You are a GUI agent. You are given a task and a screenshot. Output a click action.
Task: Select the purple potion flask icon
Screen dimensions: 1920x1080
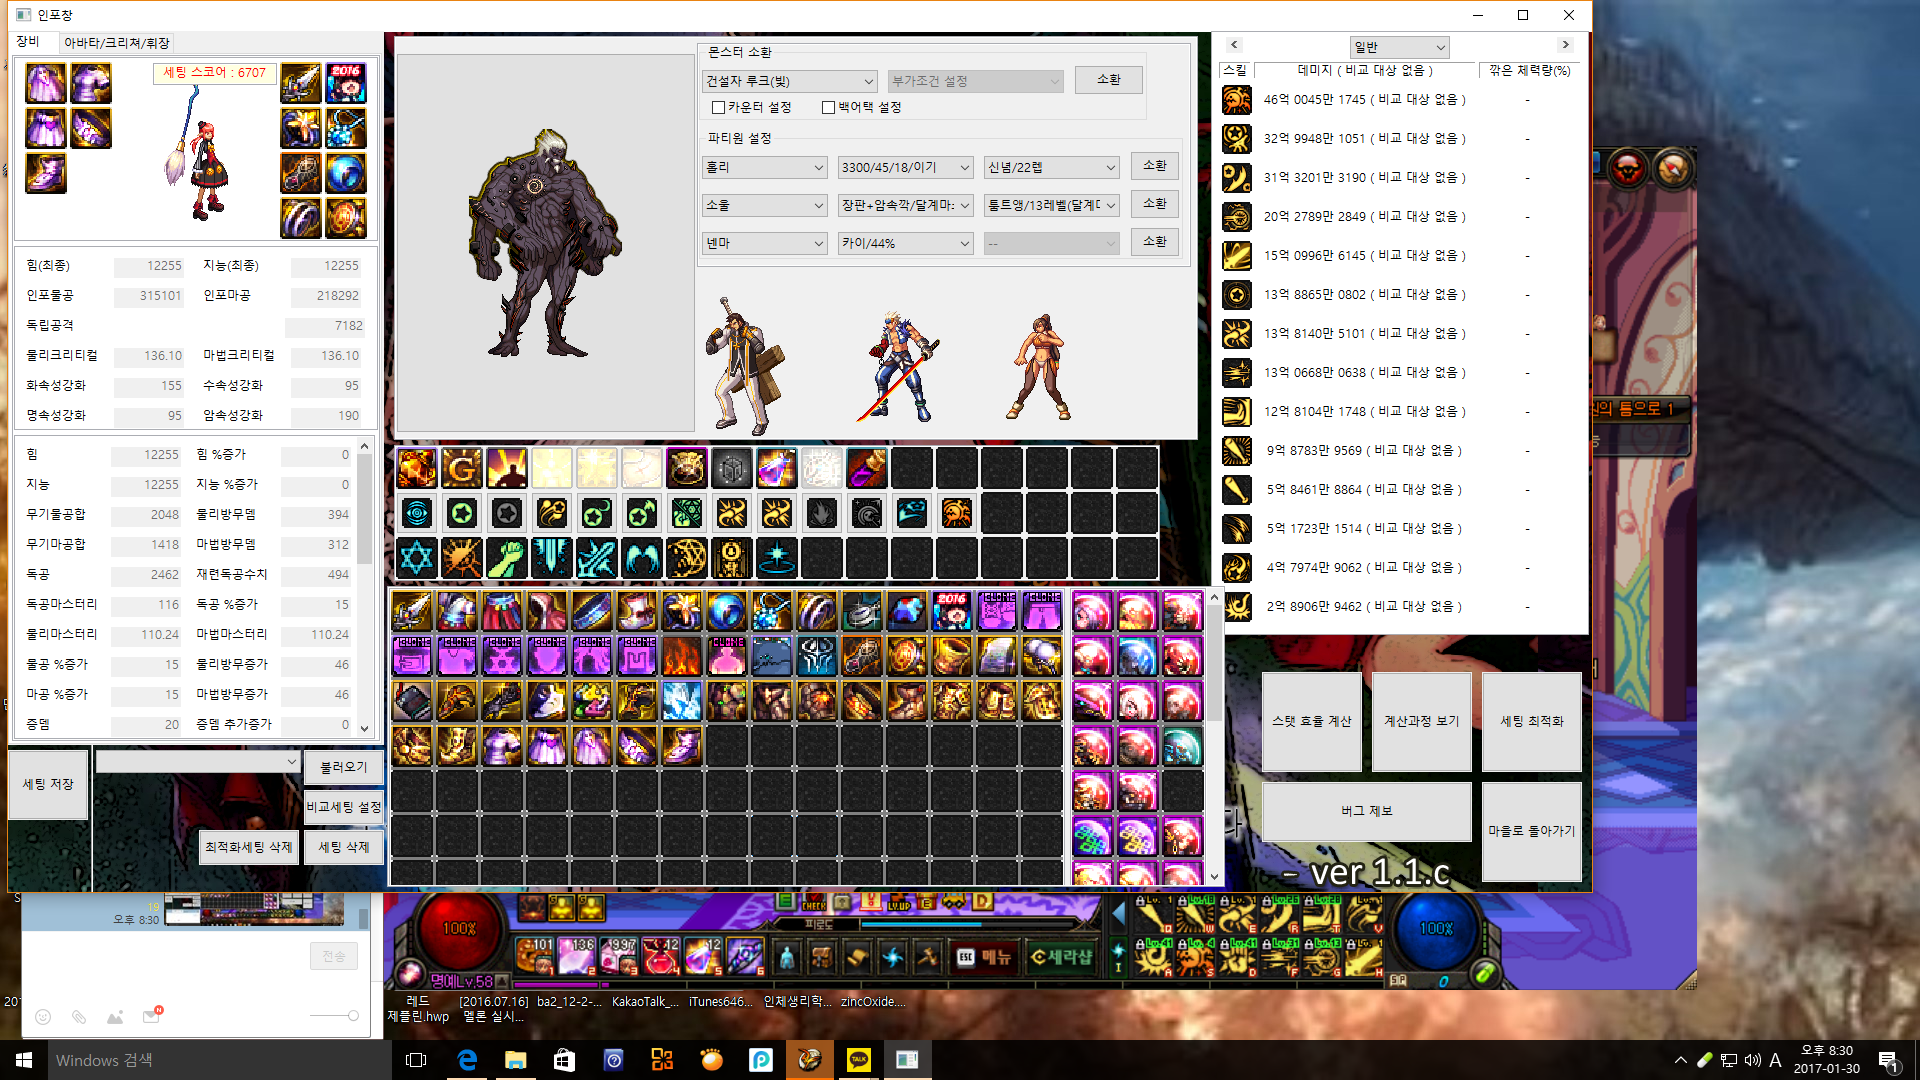pos(776,468)
